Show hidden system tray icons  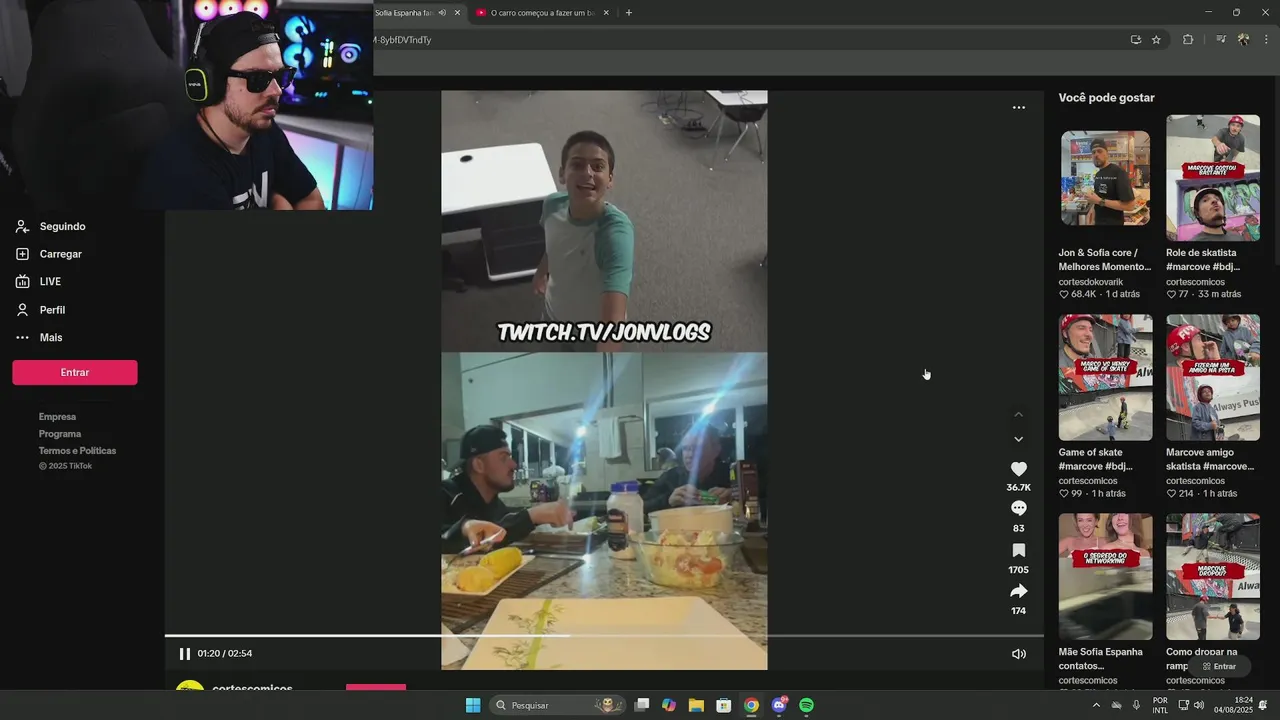1096,705
